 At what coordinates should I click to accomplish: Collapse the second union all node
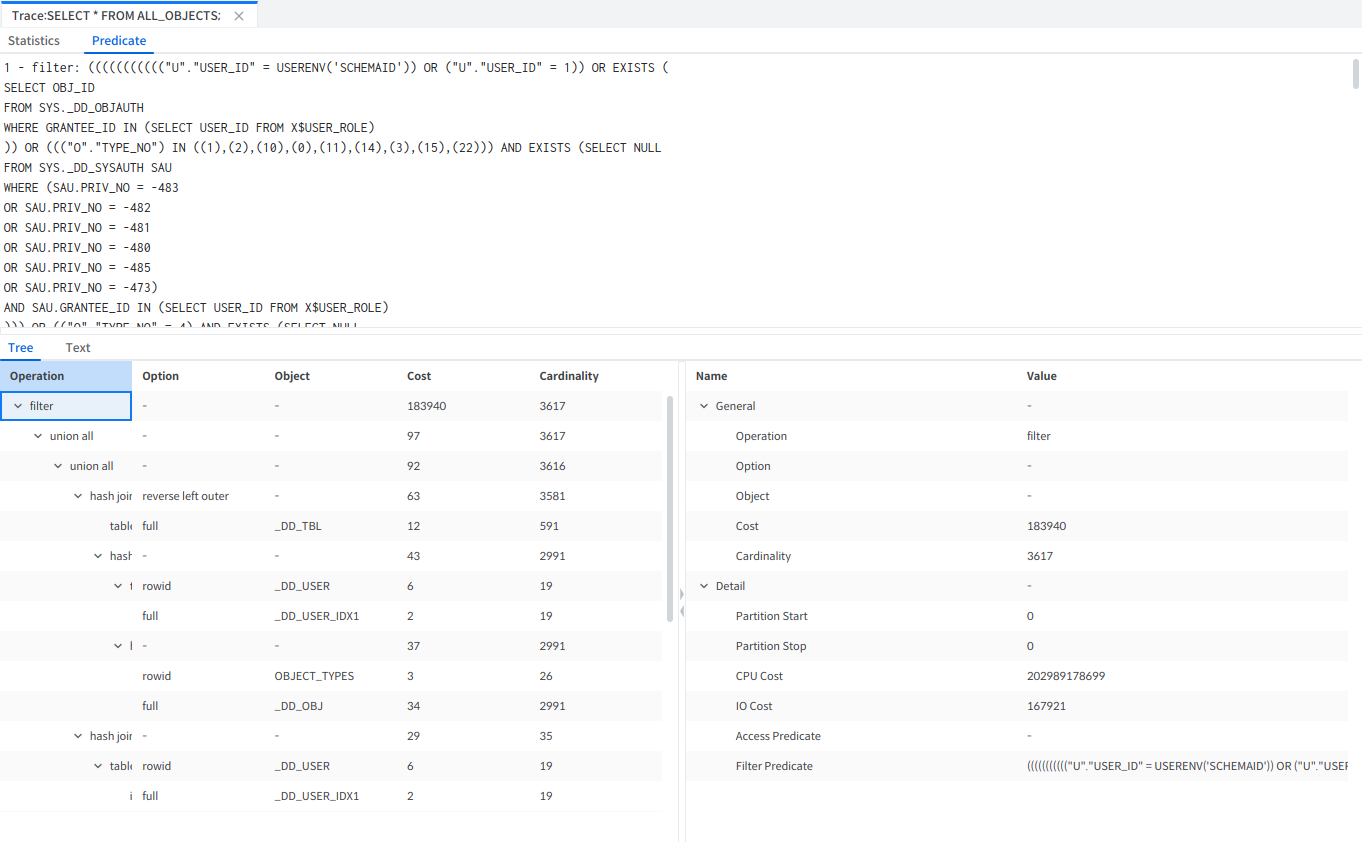(x=58, y=466)
